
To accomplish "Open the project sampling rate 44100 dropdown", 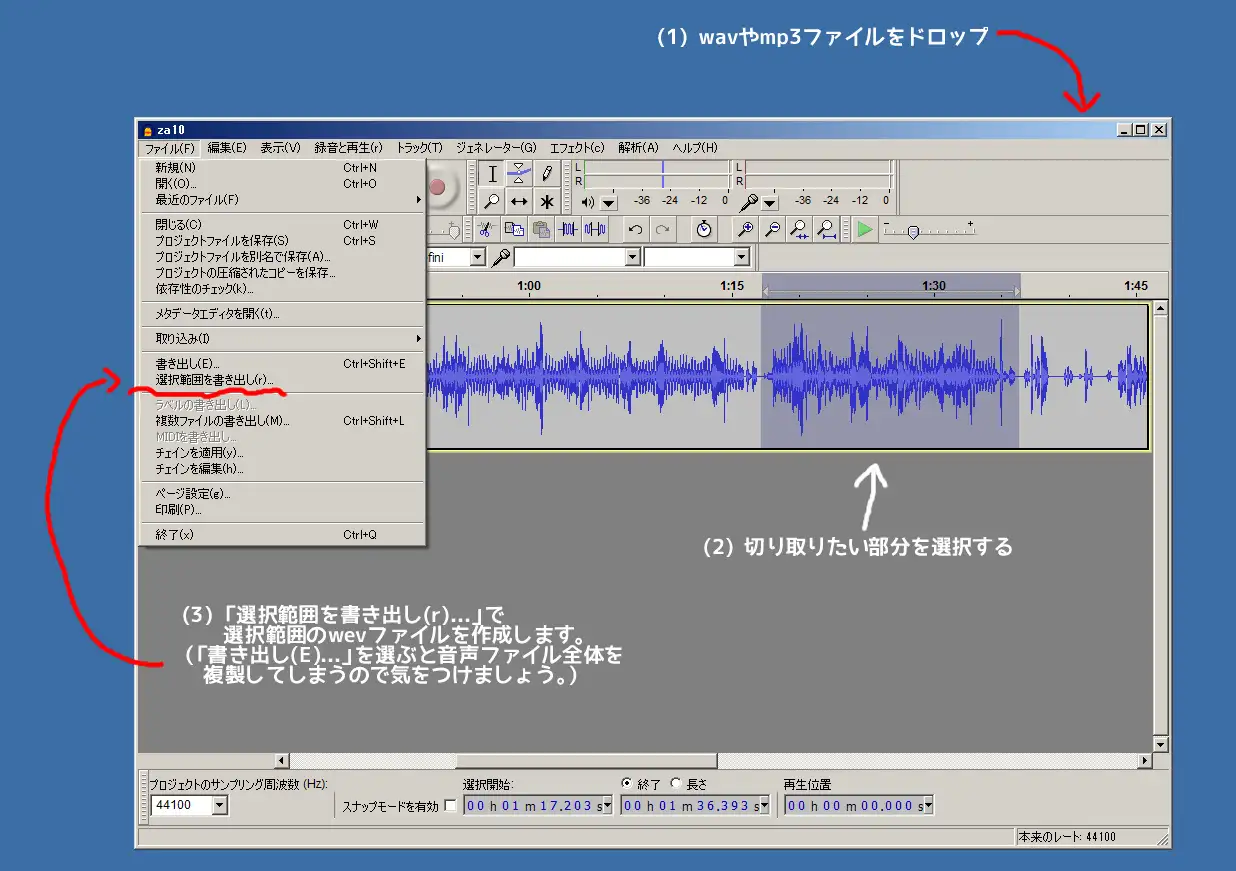I will click(x=220, y=805).
